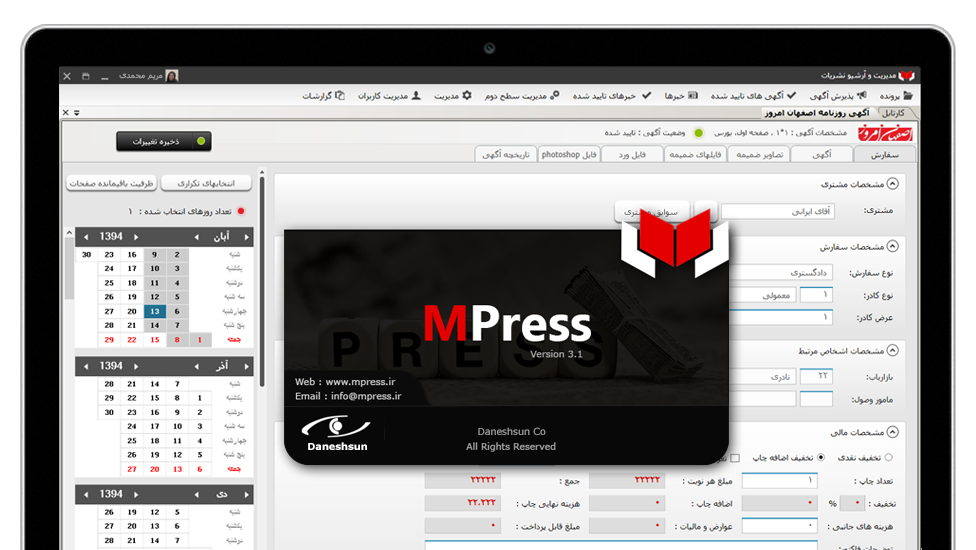
Task: Click the مشتری field showing آقای ایرانی
Action: click(x=777, y=212)
